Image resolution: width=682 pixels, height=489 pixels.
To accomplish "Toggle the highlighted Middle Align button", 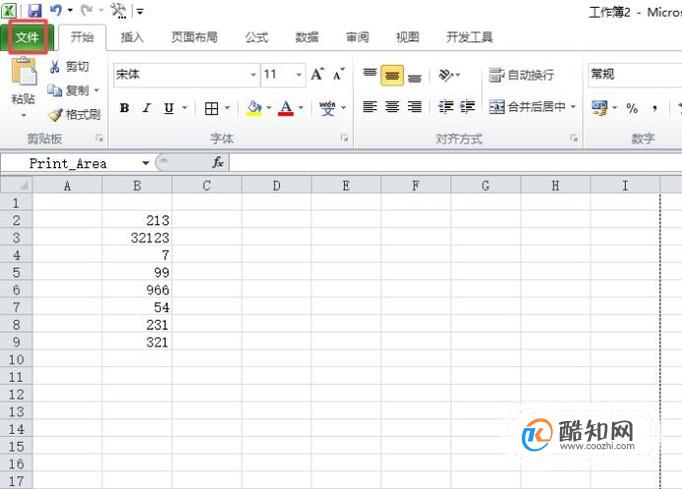I will (392, 75).
